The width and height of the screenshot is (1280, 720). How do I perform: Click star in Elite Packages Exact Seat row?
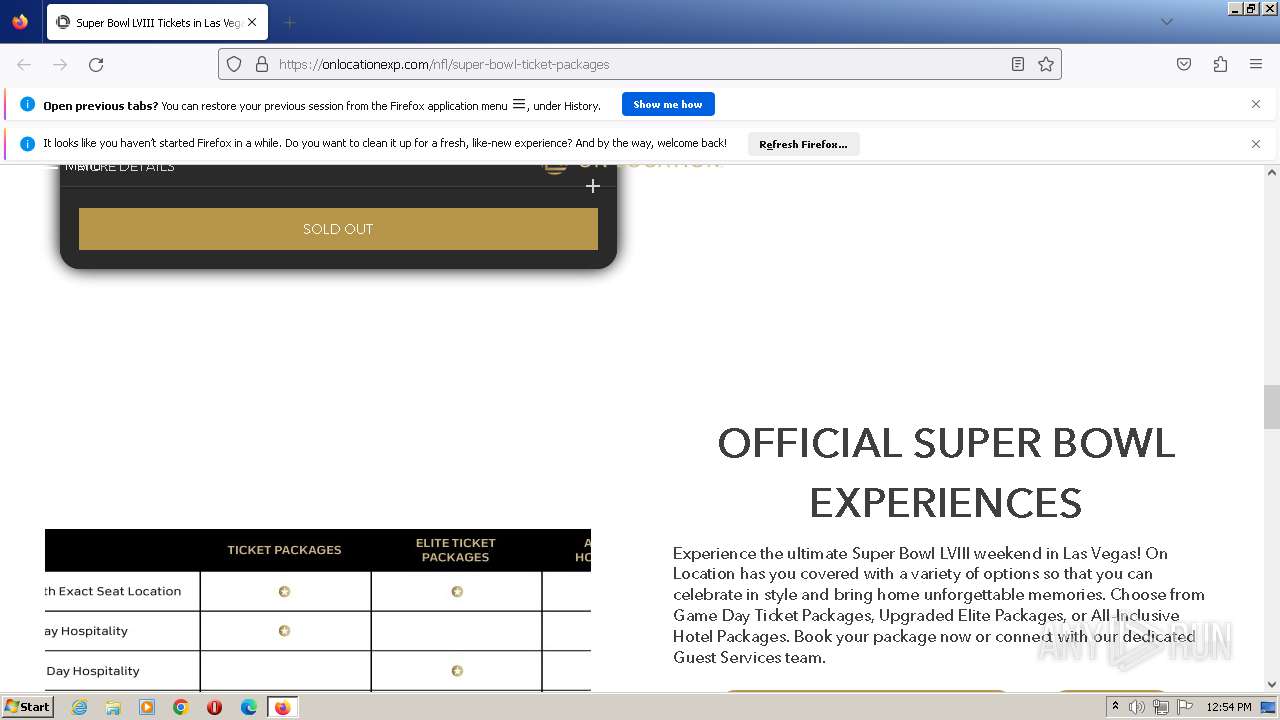pyautogui.click(x=457, y=592)
